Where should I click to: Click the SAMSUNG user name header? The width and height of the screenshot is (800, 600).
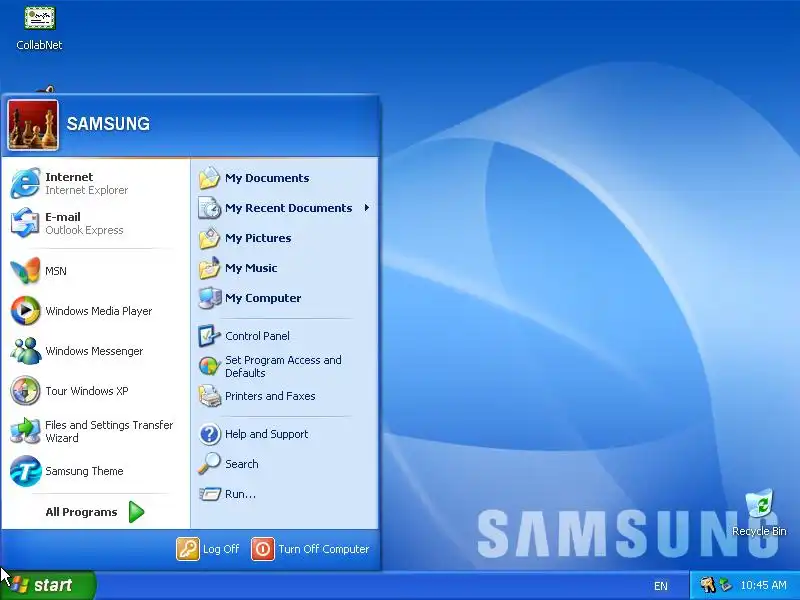(x=108, y=124)
